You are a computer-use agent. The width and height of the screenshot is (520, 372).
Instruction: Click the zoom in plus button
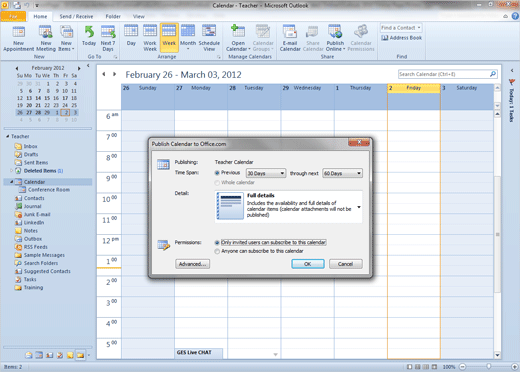point(515,367)
